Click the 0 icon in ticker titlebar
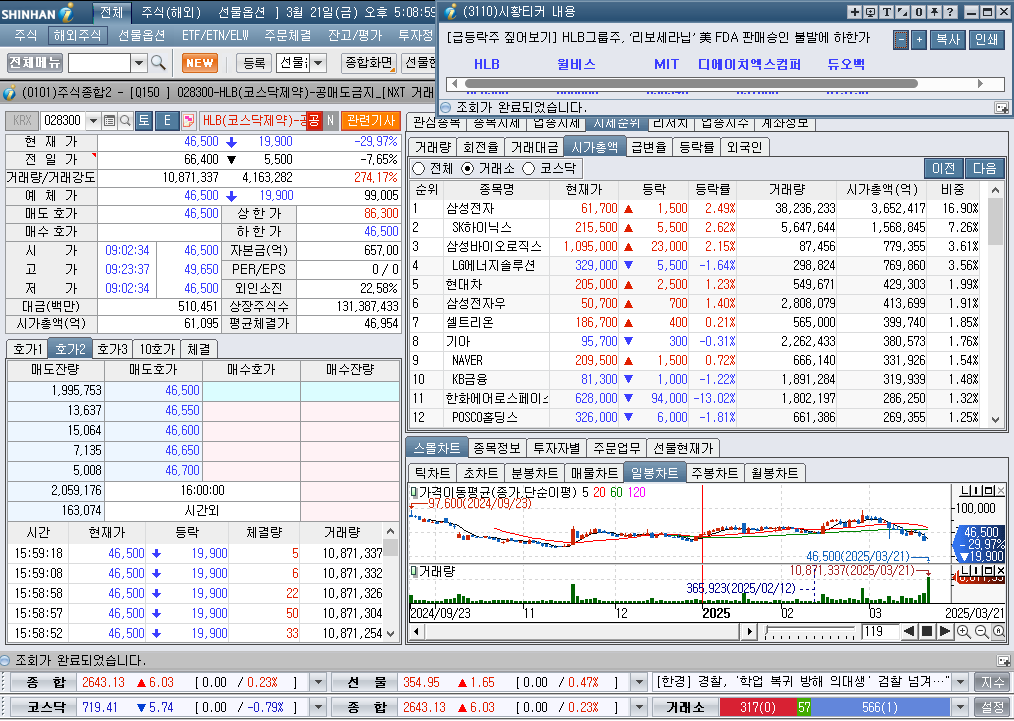Viewport: 1014px width, 721px height. click(918, 12)
